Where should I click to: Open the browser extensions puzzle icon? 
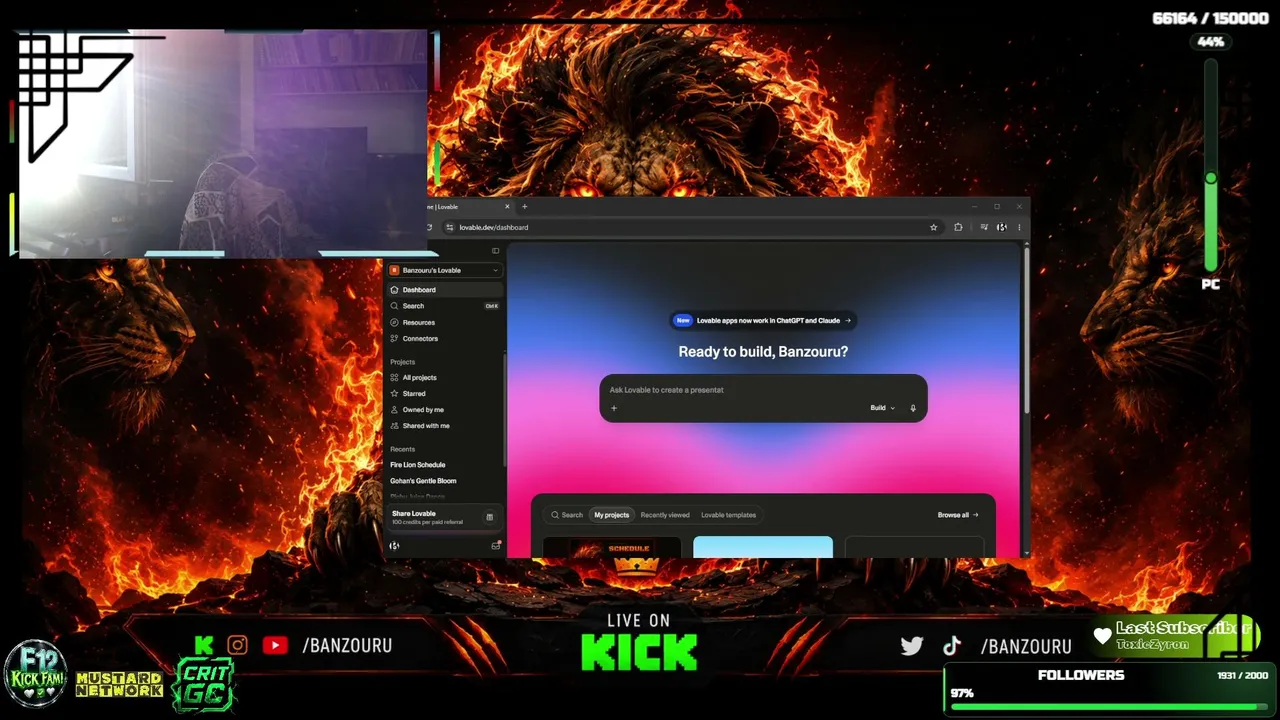[958, 227]
